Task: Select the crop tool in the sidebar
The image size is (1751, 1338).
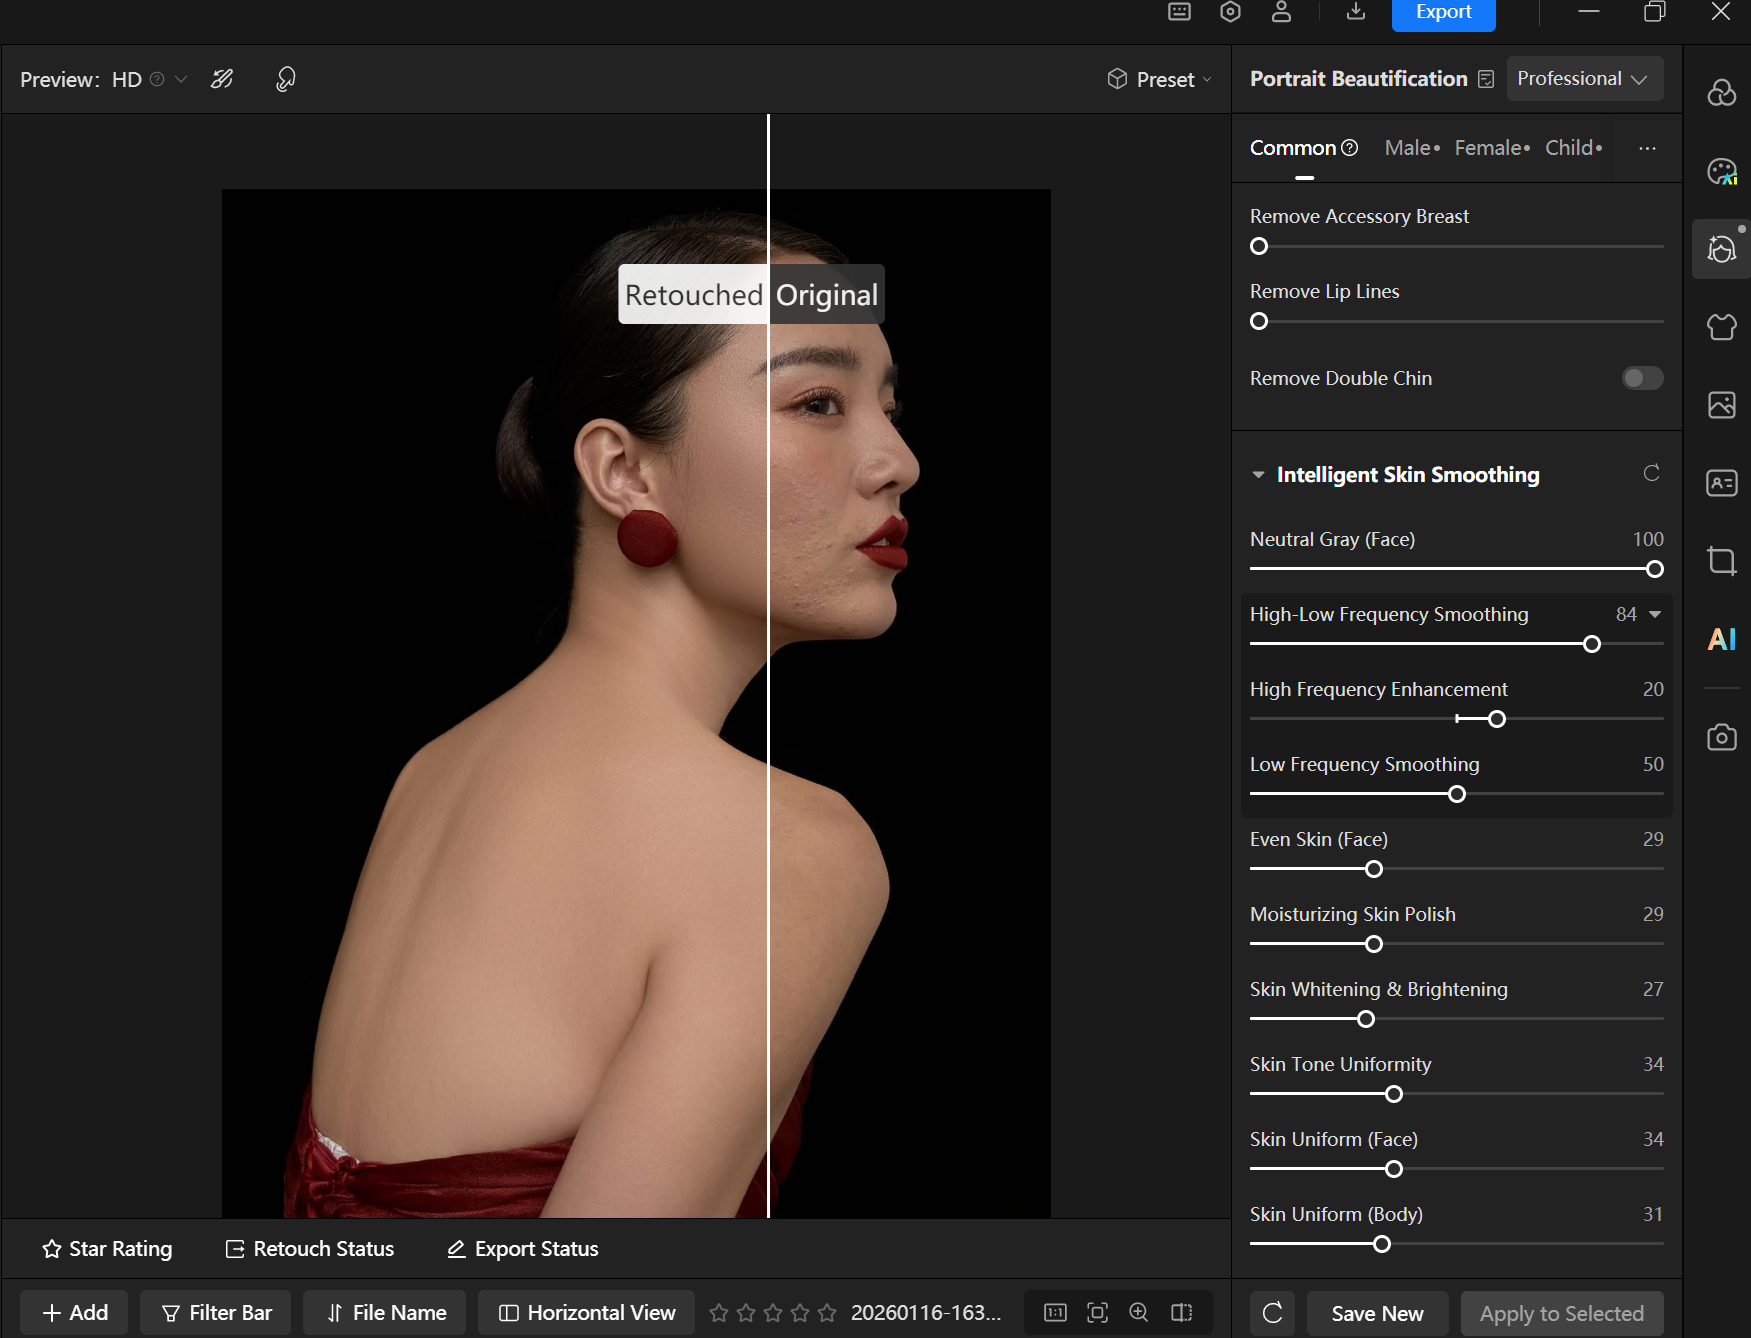Action: point(1721,560)
